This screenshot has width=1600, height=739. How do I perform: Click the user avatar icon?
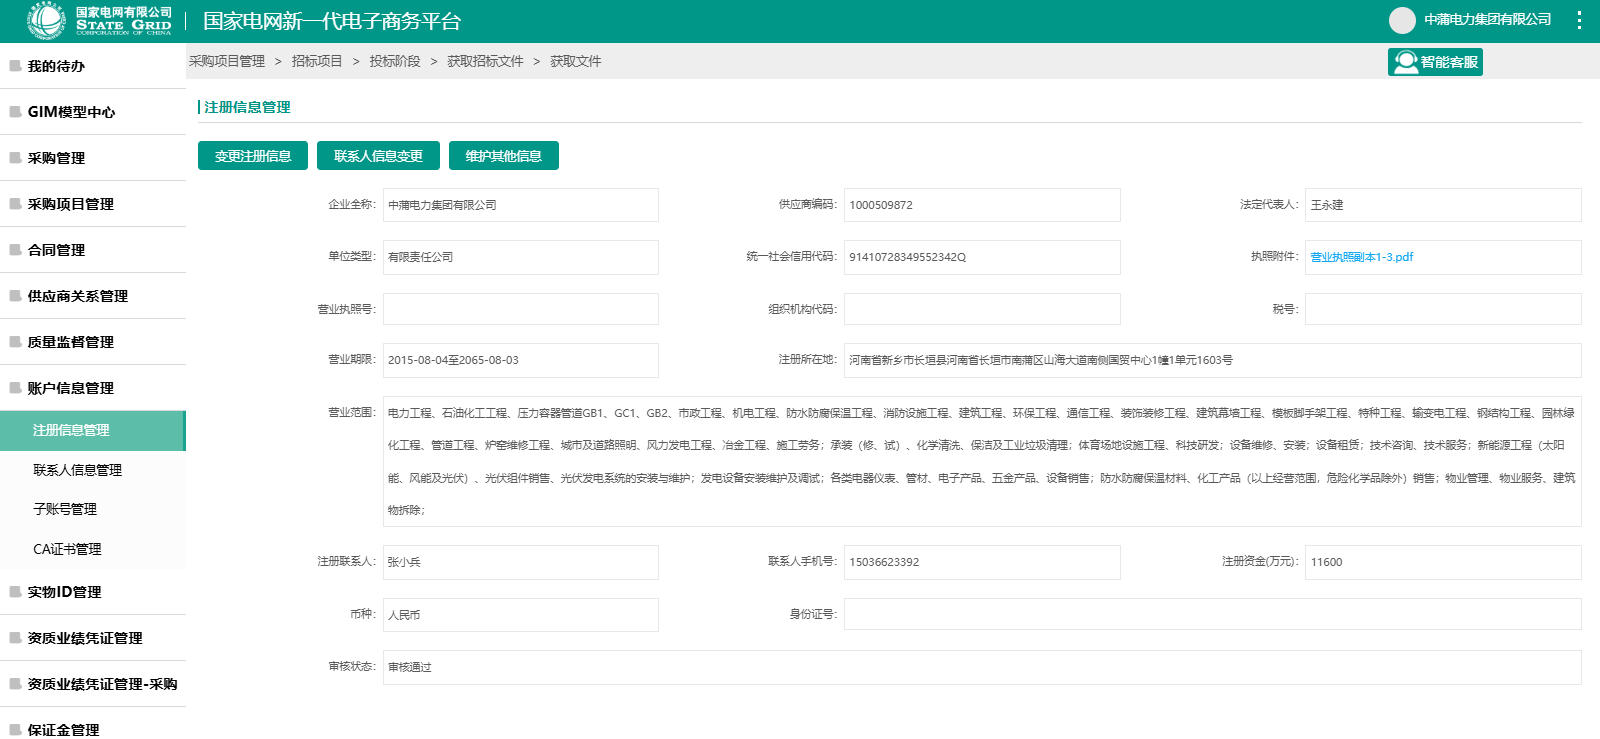[x=1403, y=20]
